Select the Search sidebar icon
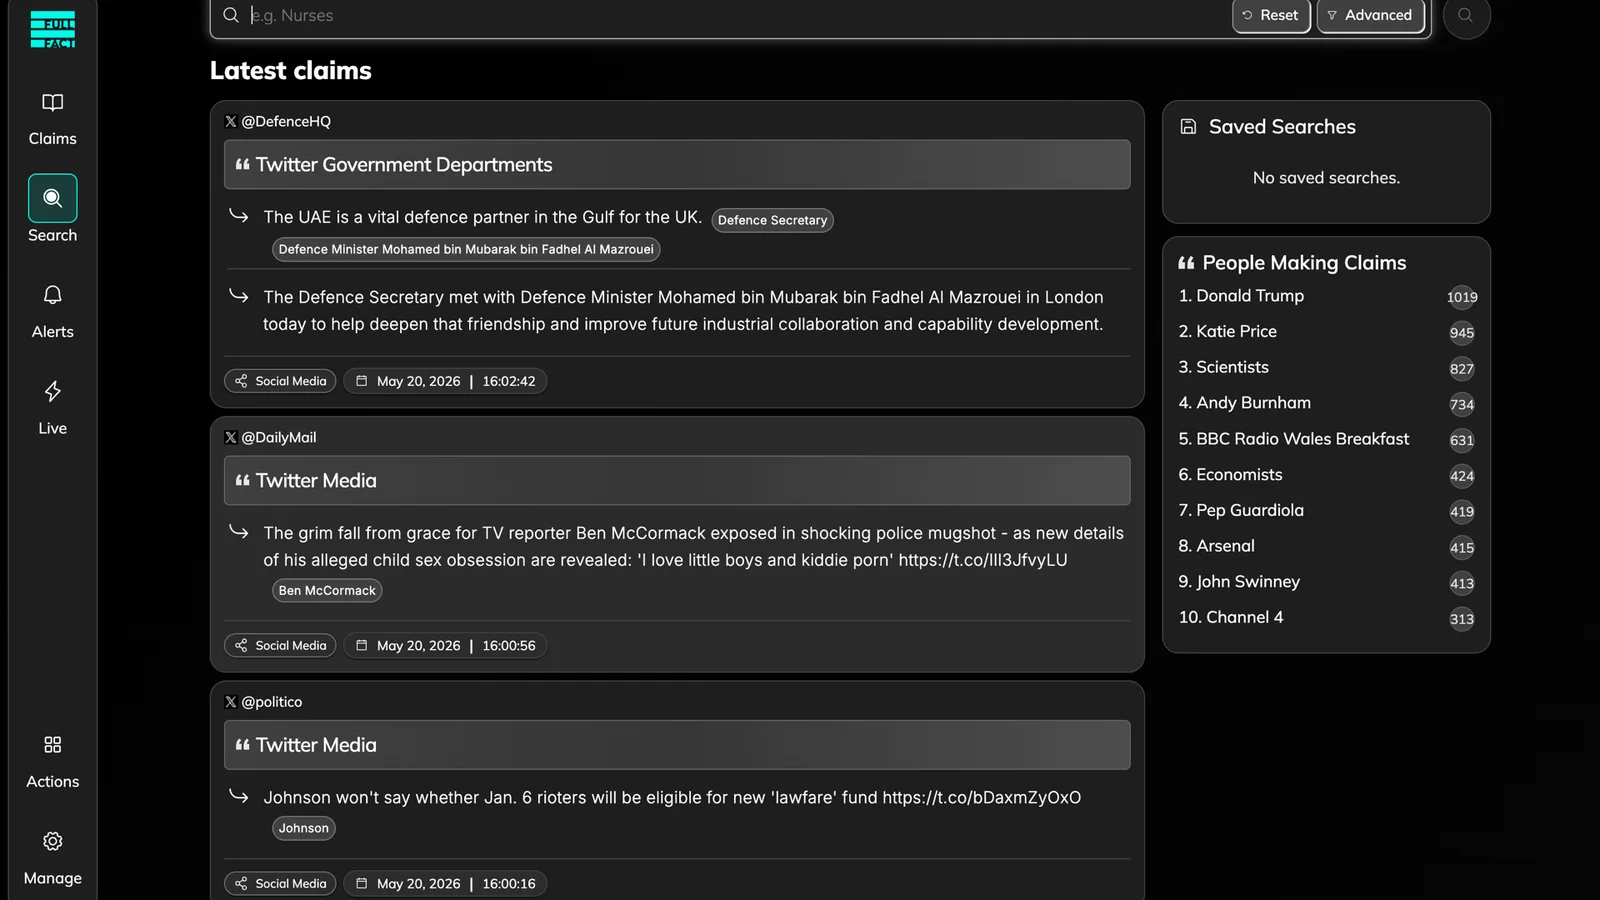The image size is (1600, 900). (52, 198)
